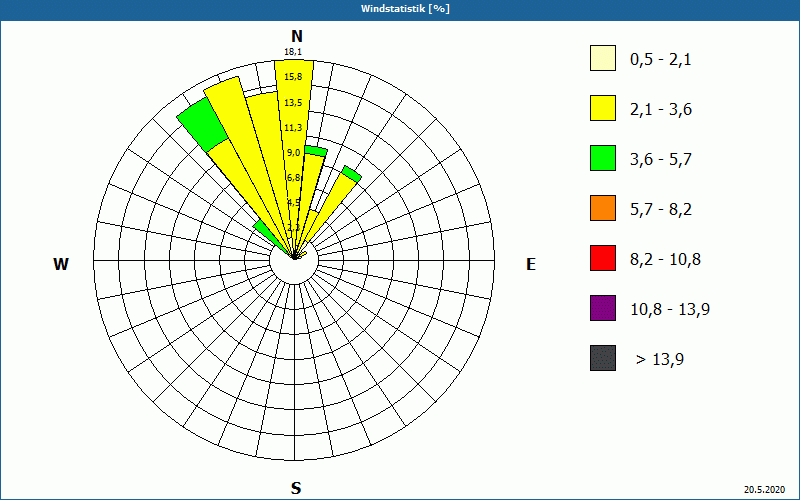Select the green tip of the northeast bar
800x500 pixels.
click(352, 173)
